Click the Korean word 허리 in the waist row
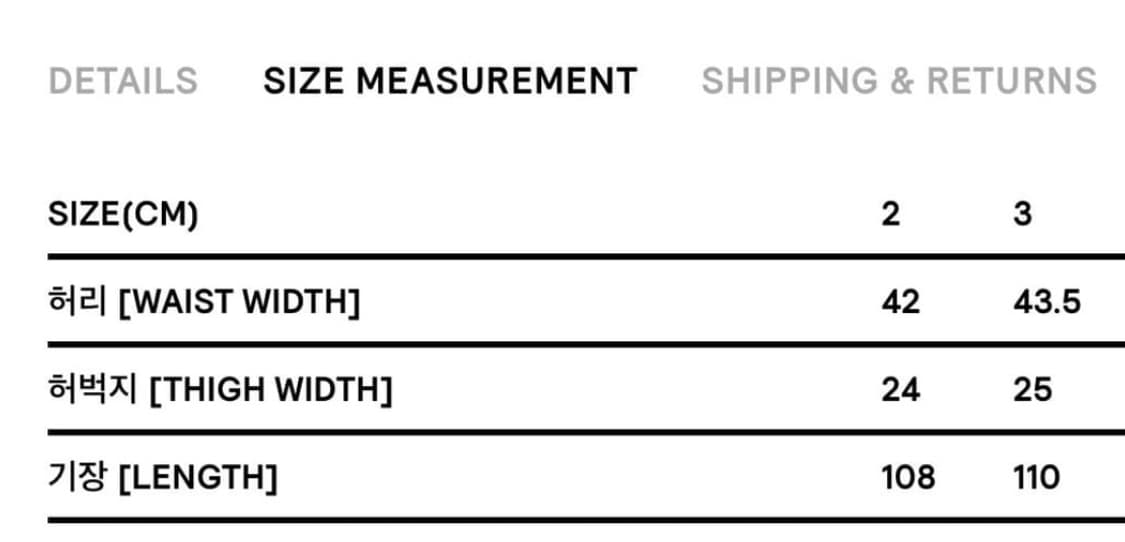Screen dimensions: 1125x542 click(77, 301)
